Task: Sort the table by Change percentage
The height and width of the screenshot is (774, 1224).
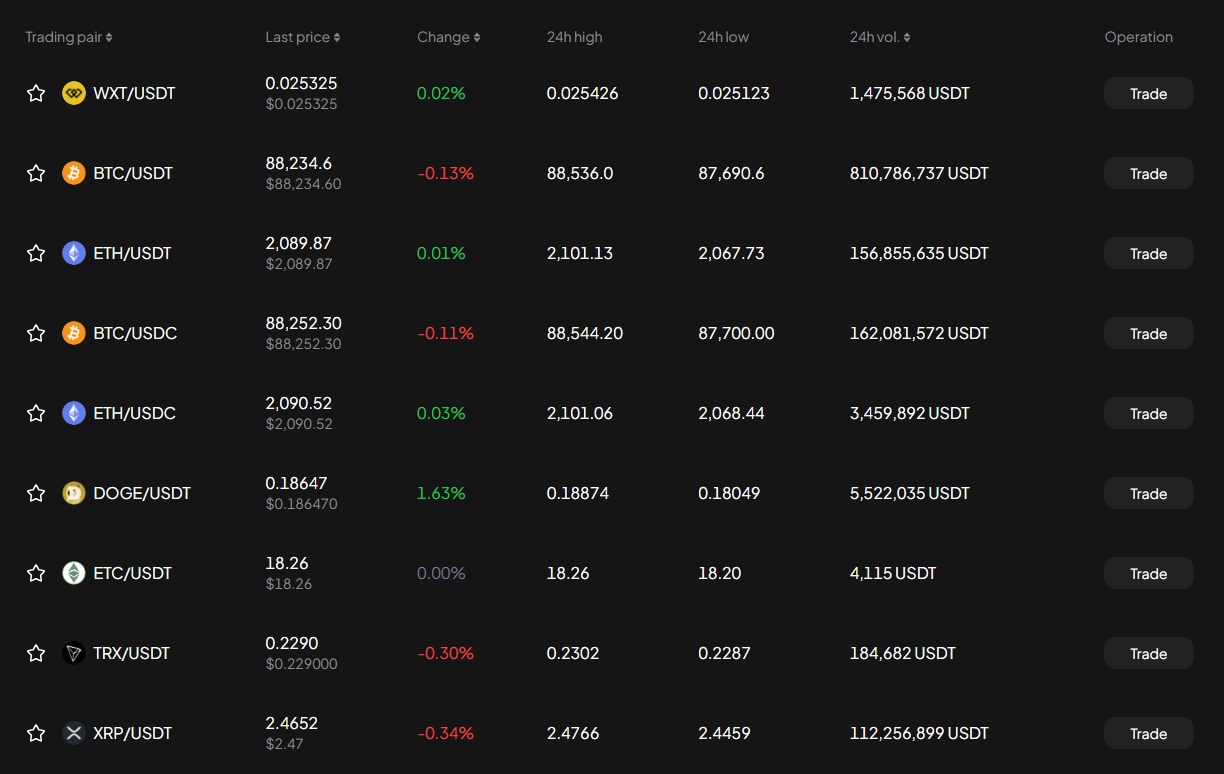Action: [x=448, y=37]
